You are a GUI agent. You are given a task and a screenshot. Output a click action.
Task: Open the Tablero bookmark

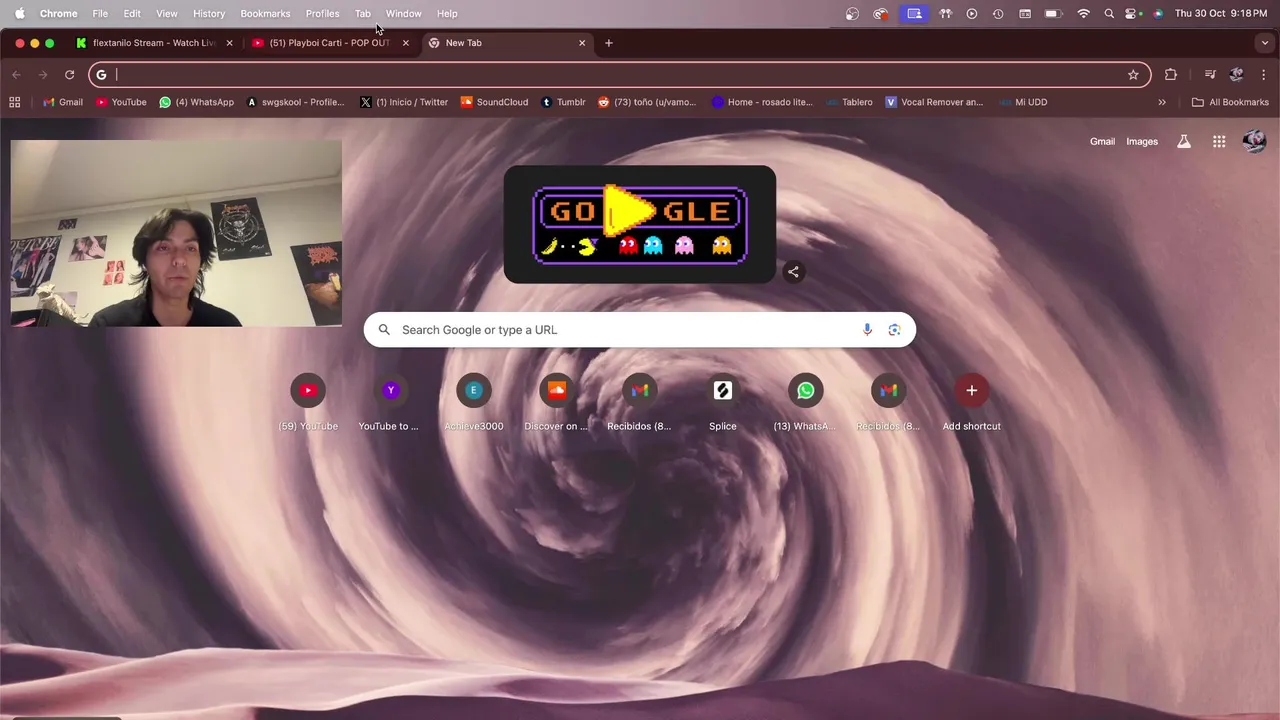849,102
